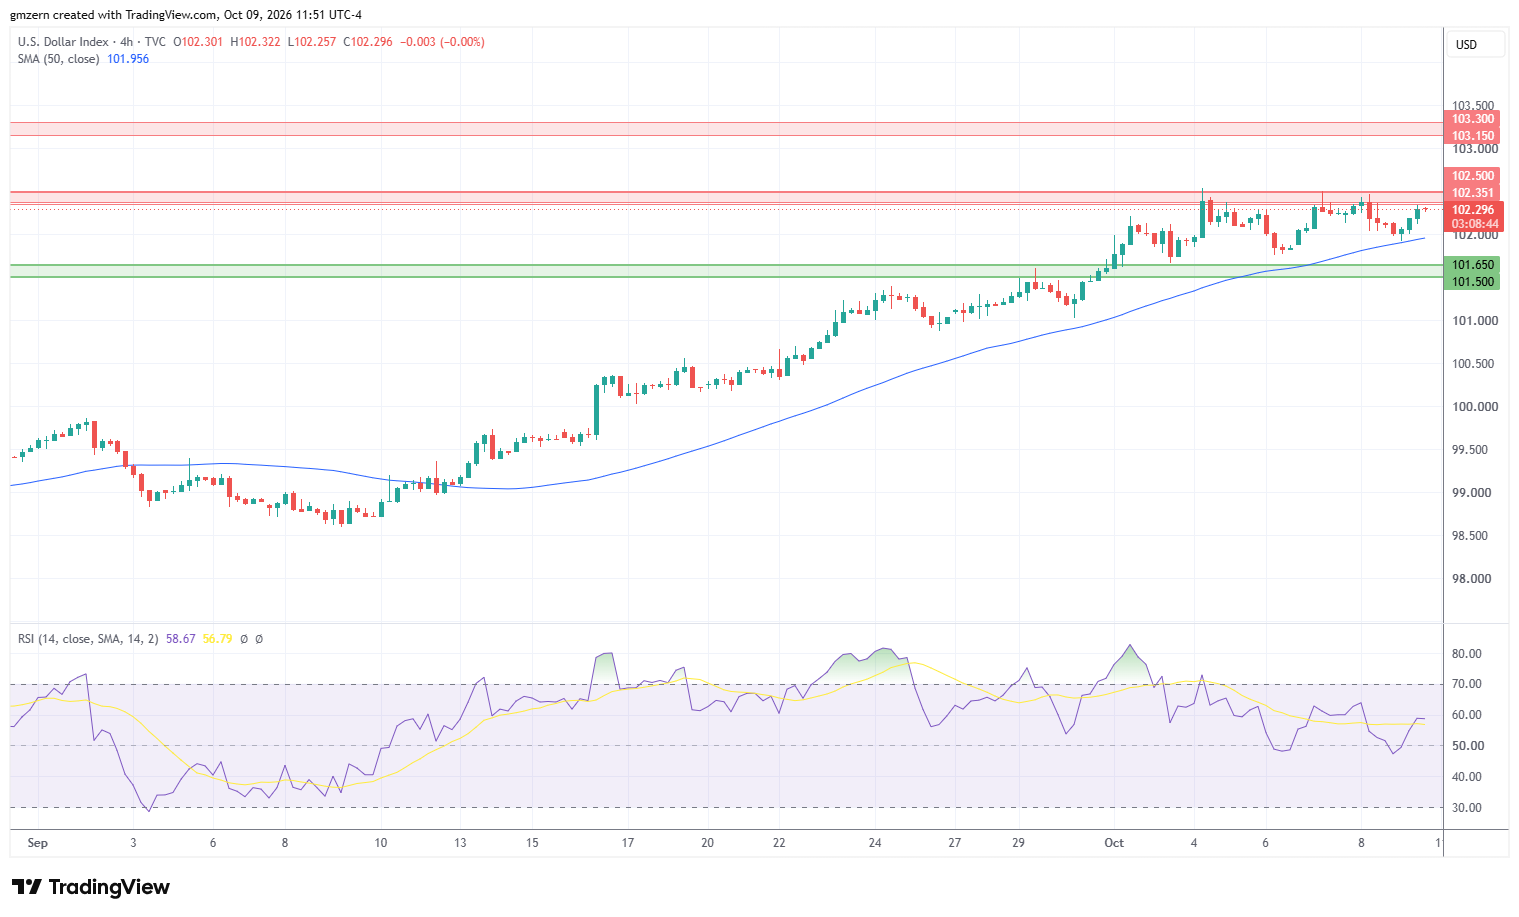Click the SMA (50, close) indicator legend

[59, 59]
